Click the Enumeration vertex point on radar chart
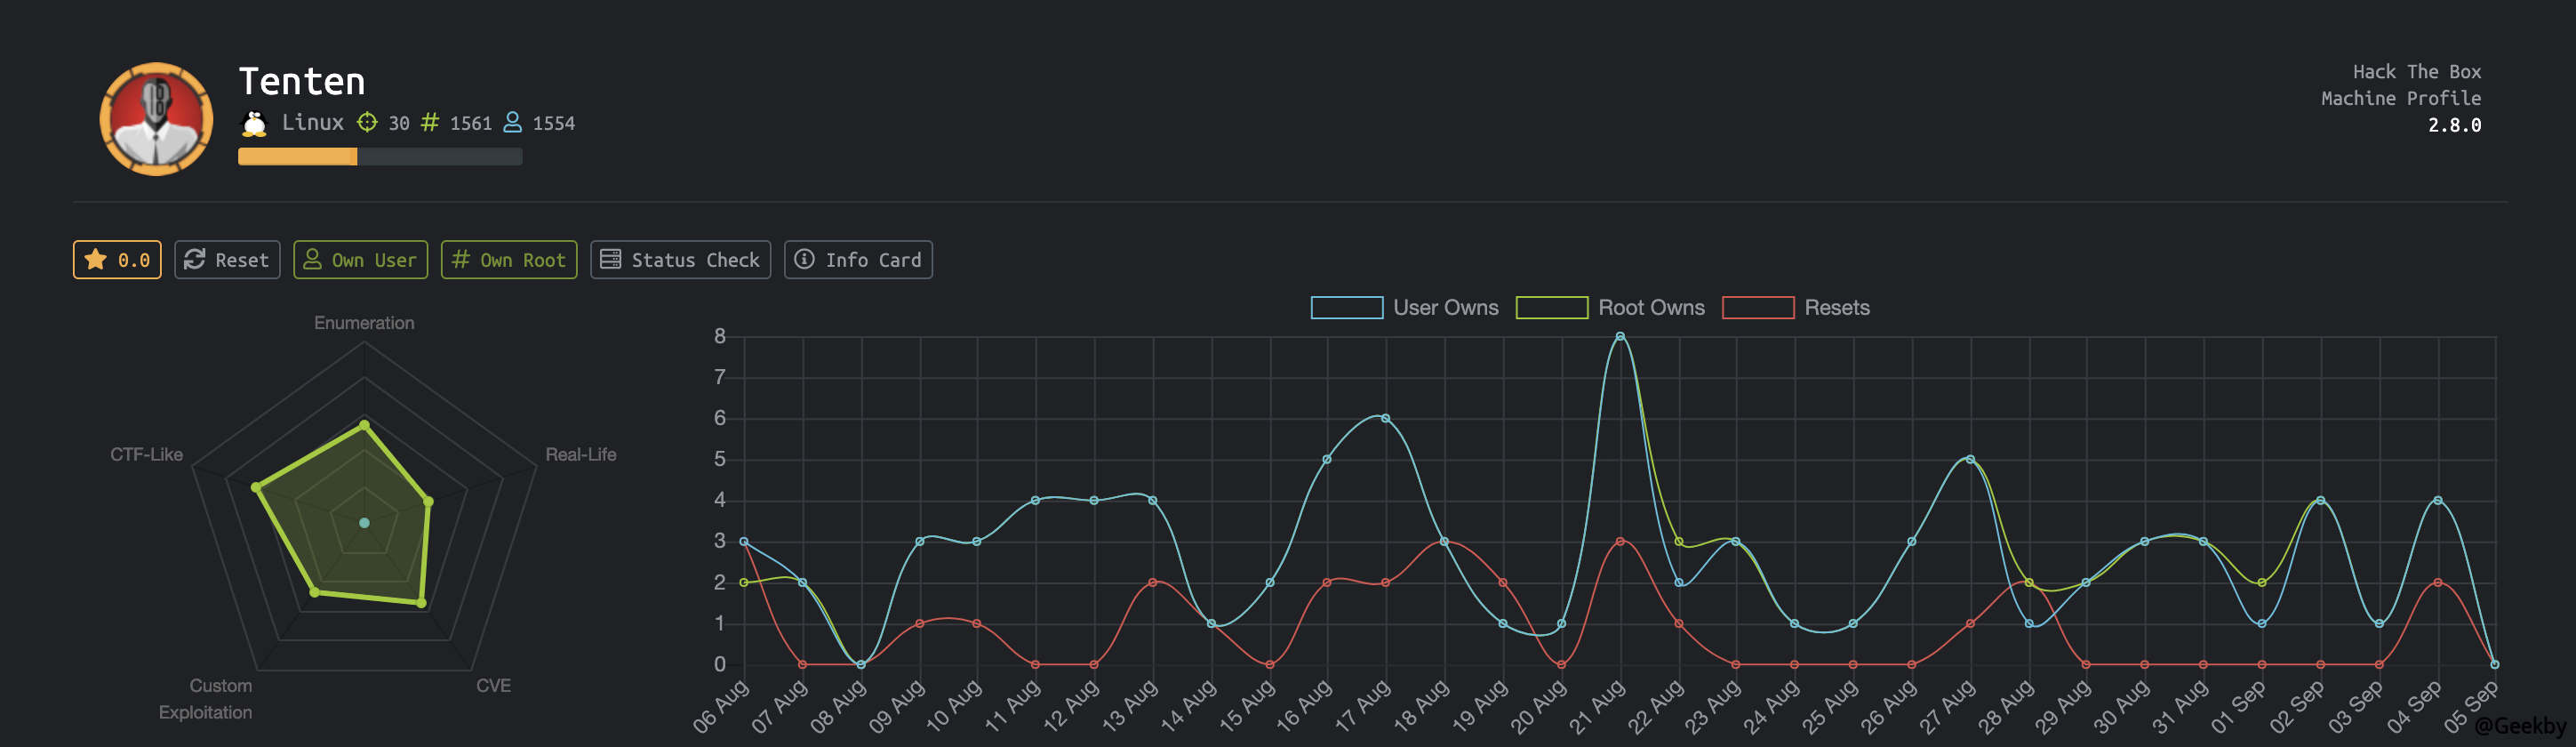 click(x=364, y=425)
